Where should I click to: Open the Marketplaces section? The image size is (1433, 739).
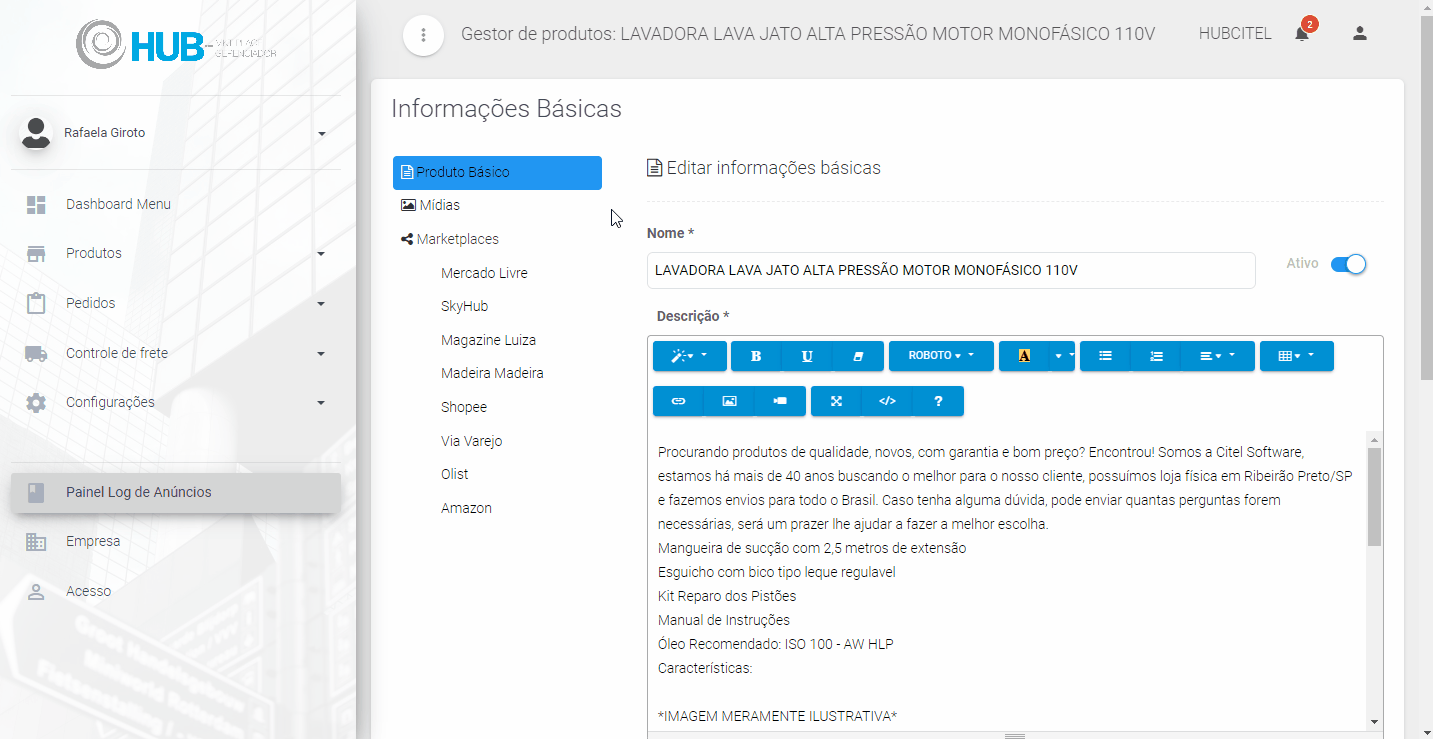[x=449, y=239]
